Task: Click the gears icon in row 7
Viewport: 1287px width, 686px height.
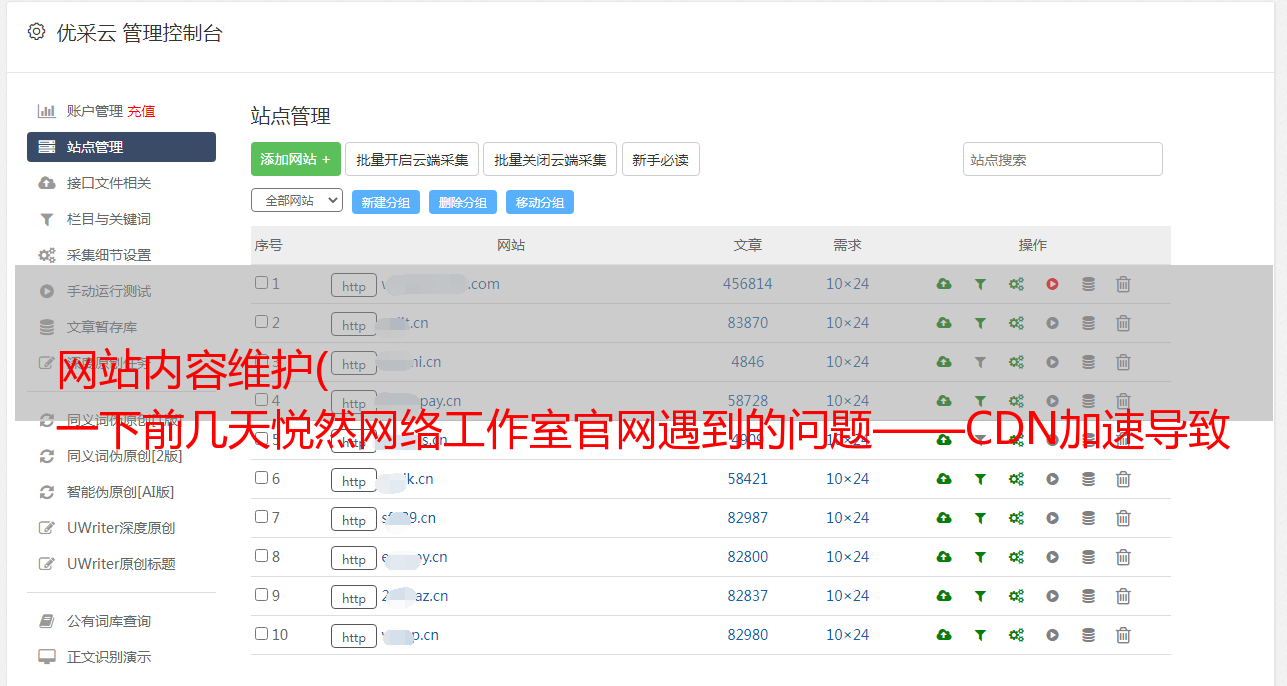Action: pos(1016,518)
